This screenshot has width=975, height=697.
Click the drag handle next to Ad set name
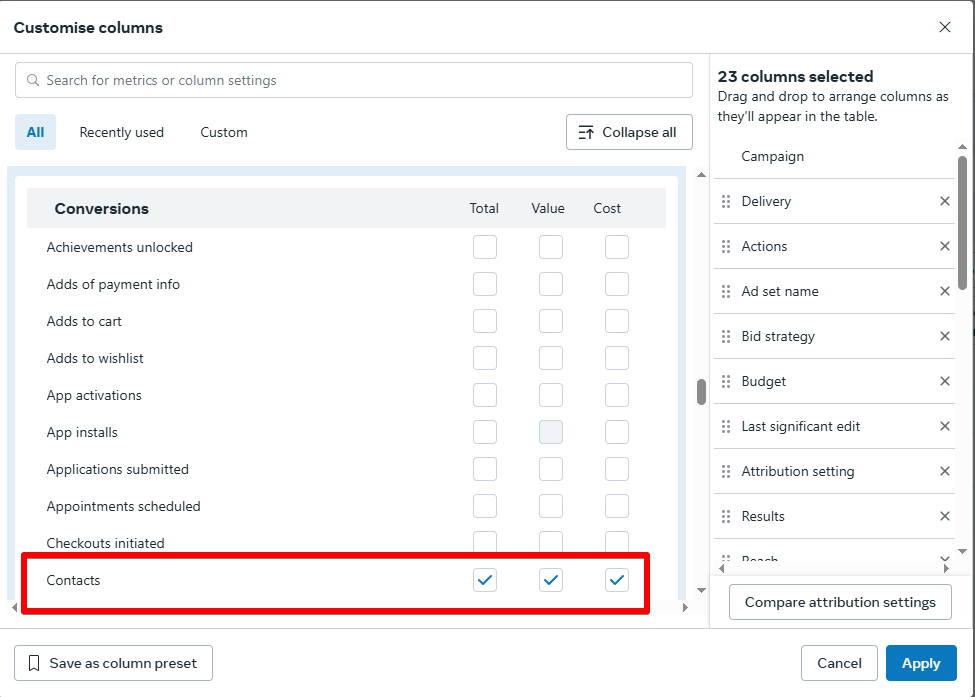[726, 292]
